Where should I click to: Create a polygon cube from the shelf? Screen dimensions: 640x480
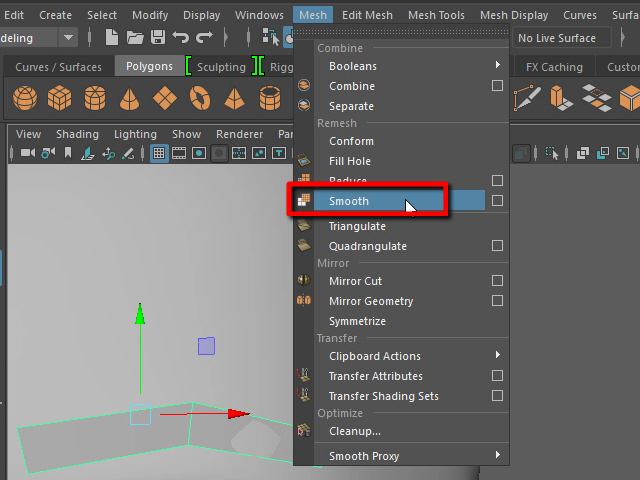tap(59, 99)
